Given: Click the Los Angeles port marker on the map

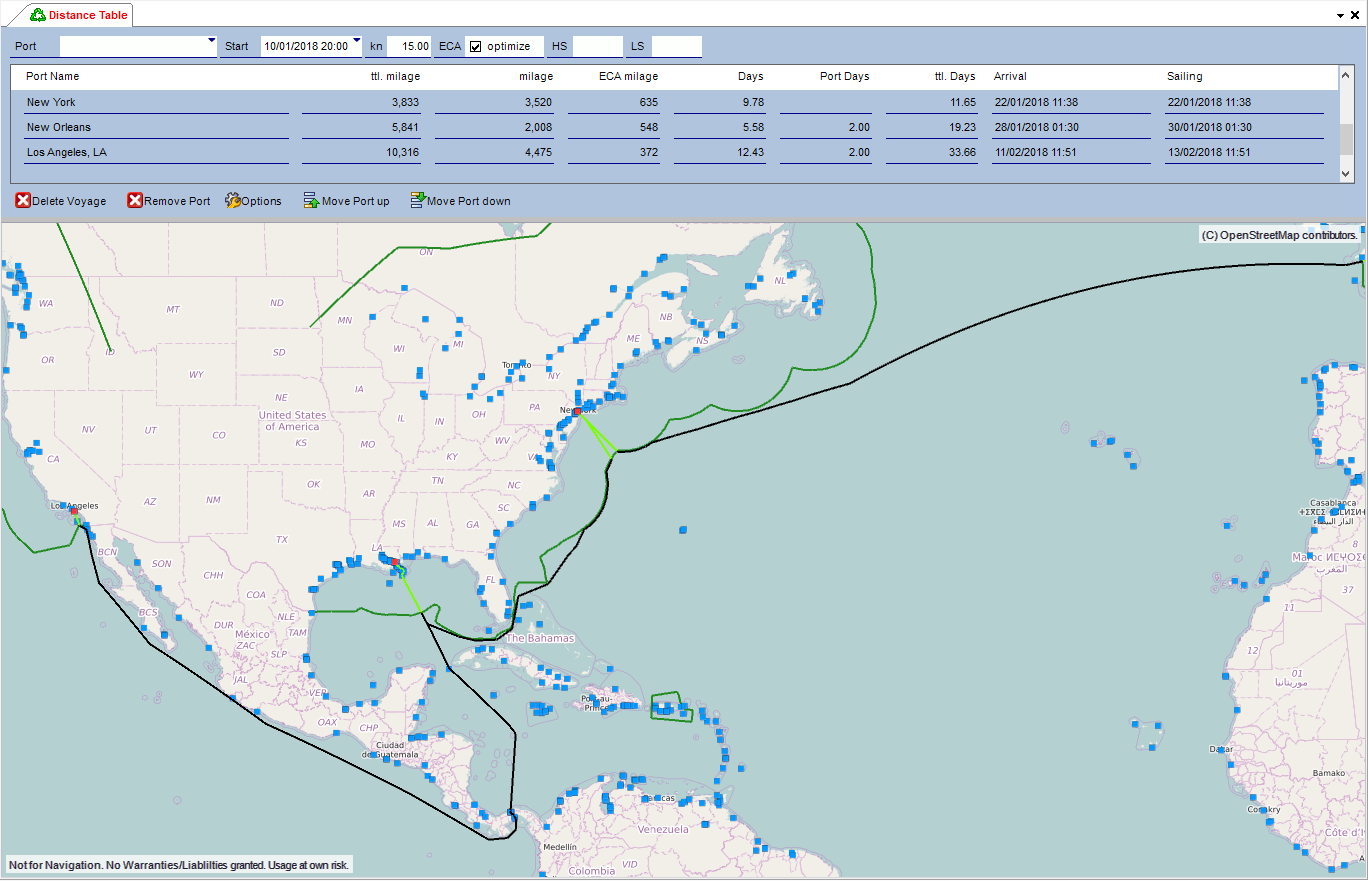Looking at the screenshot, I should click(73, 513).
